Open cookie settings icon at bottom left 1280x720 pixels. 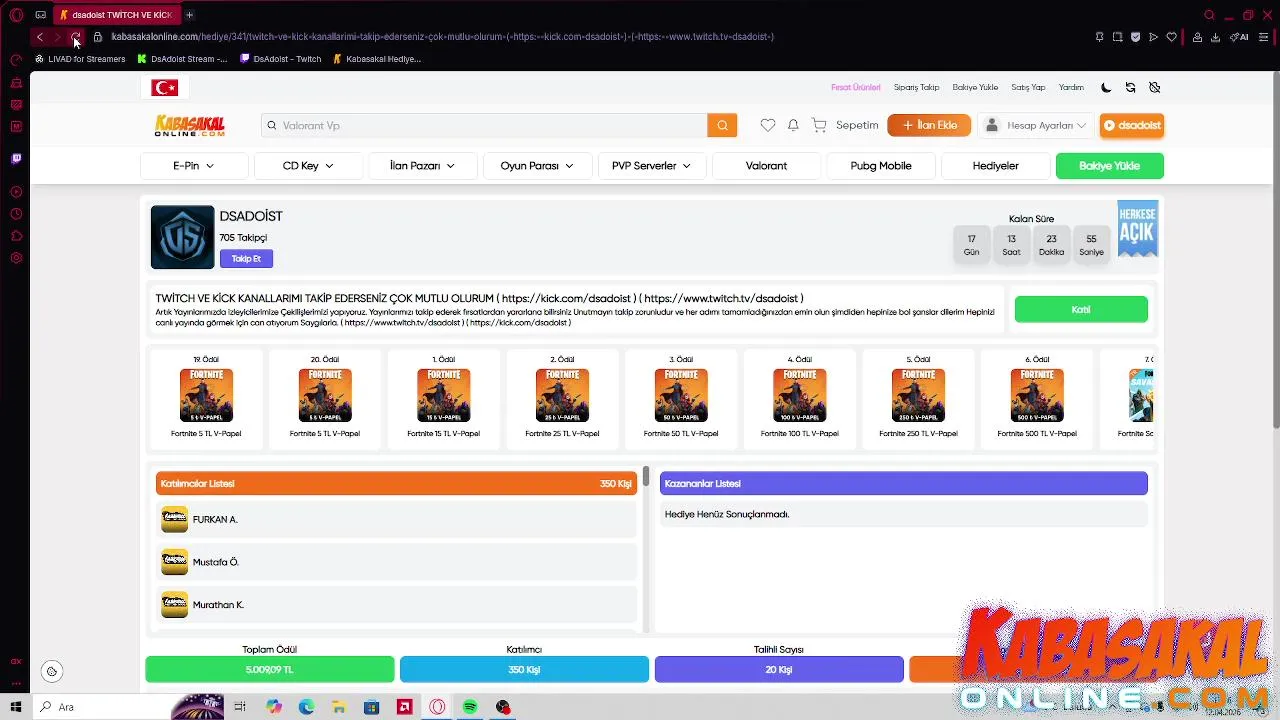pos(52,671)
